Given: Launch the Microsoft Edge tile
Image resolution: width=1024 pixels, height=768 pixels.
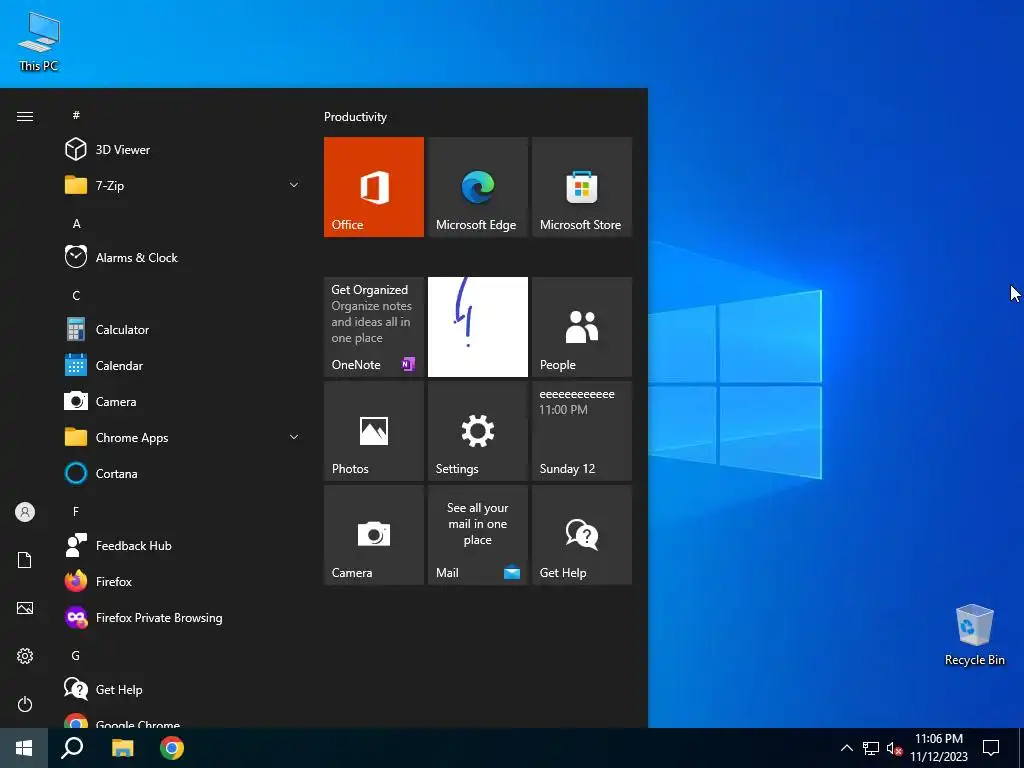Looking at the screenshot, I should pos(477,187).
